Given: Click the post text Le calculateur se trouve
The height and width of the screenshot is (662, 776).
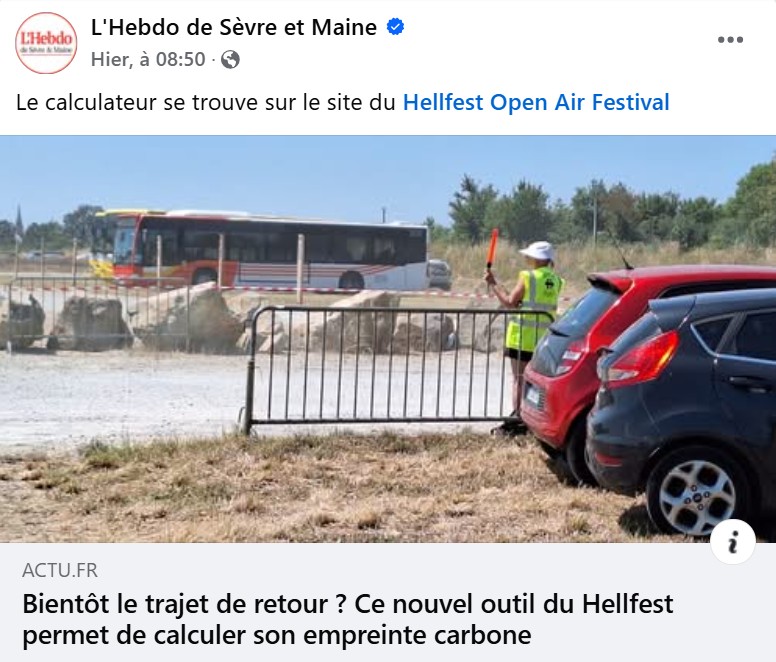Looking at the screenshot, I should coord(206,103).
